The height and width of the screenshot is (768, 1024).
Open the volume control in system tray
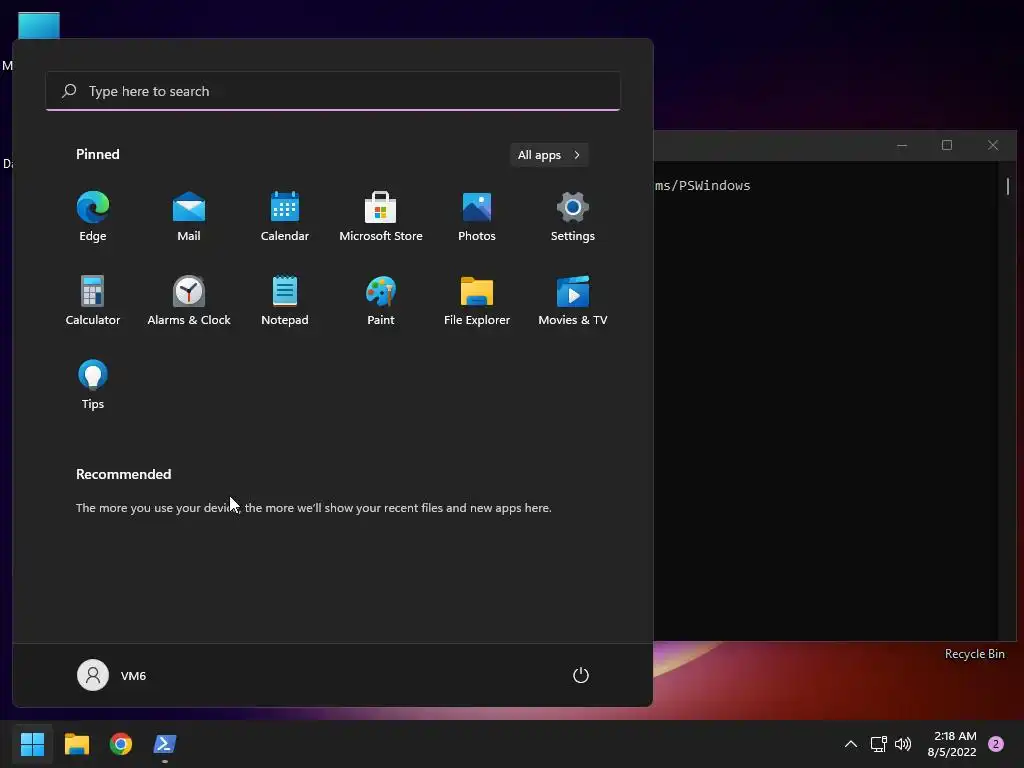pyautogui.click(x=903, y=744)
